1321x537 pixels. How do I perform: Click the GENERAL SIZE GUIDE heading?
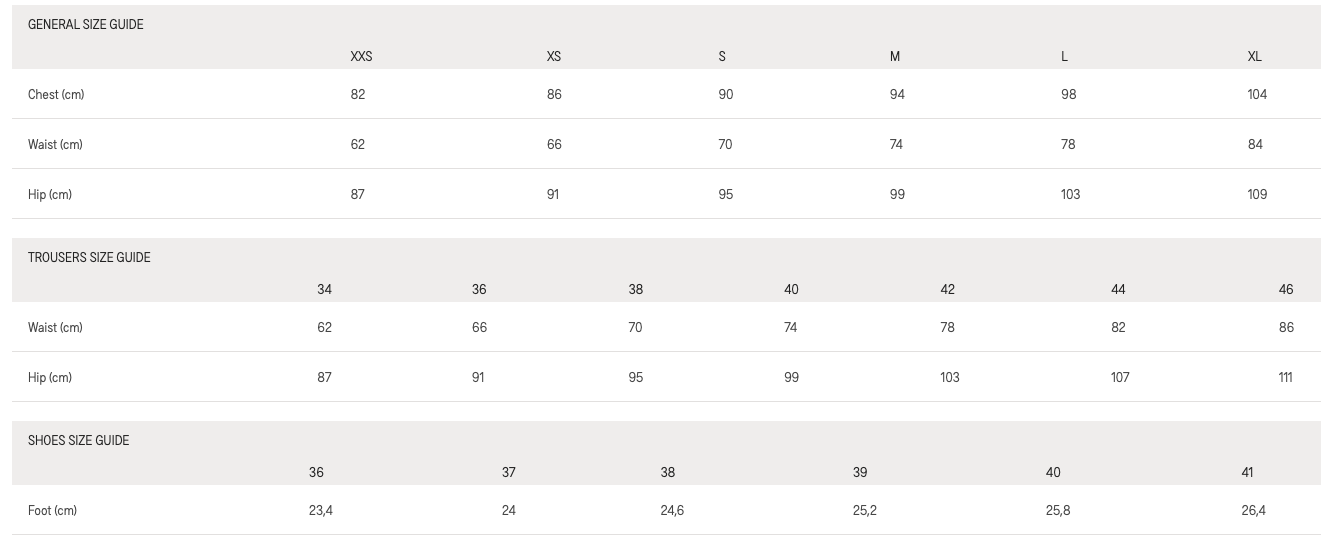tap(85, 24)
